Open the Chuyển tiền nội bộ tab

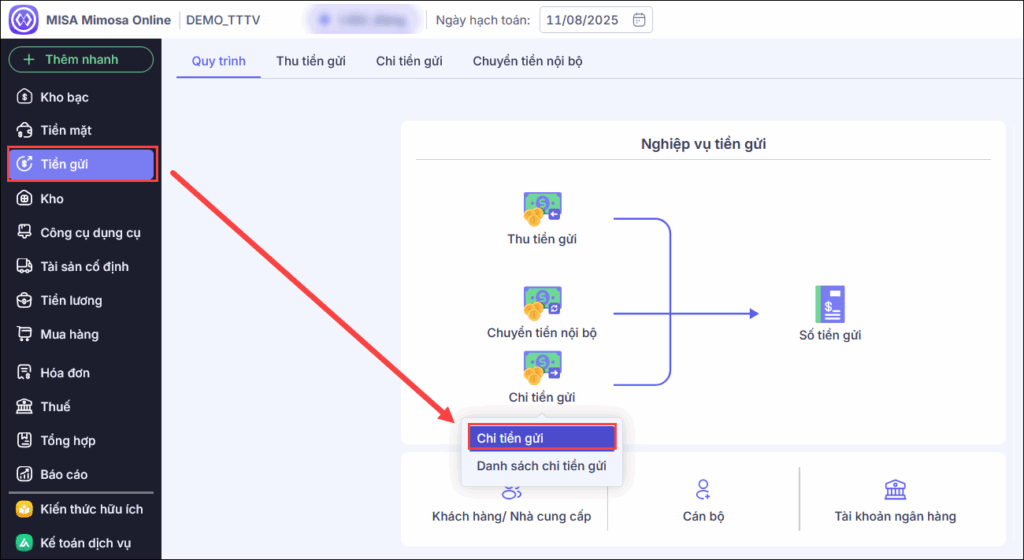[528, 61]
